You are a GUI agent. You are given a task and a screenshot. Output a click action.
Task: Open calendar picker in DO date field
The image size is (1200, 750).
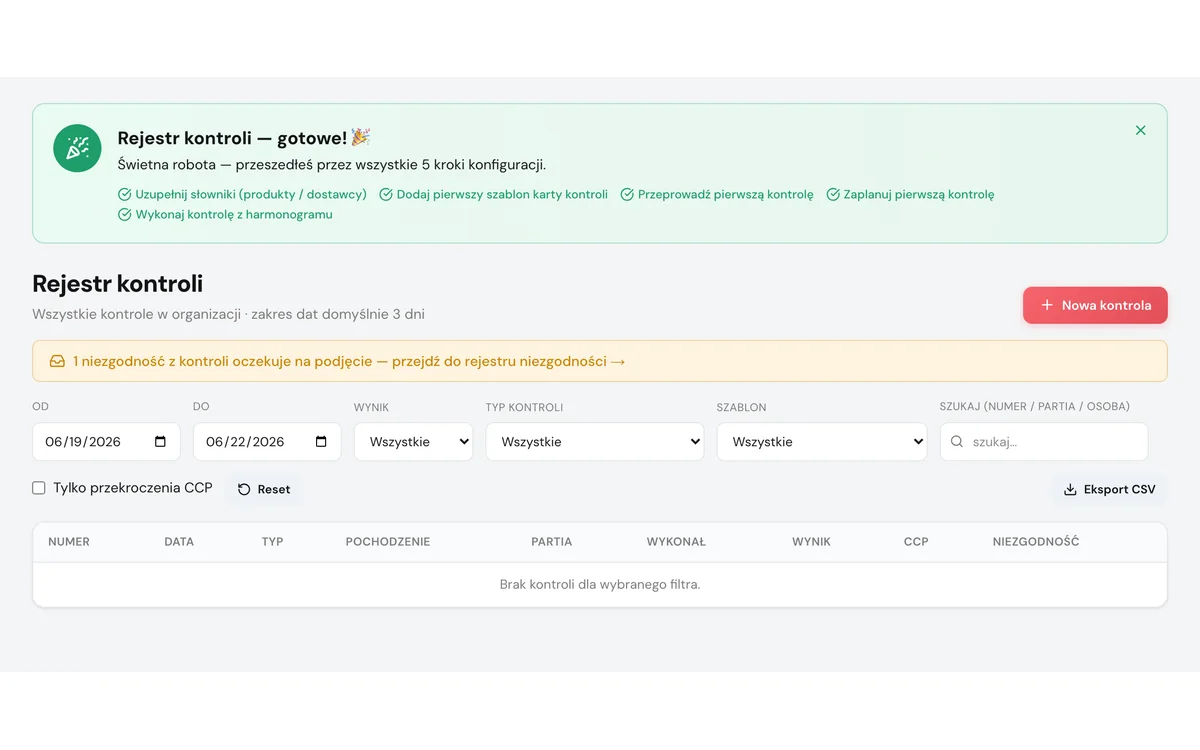click(321, 442)
